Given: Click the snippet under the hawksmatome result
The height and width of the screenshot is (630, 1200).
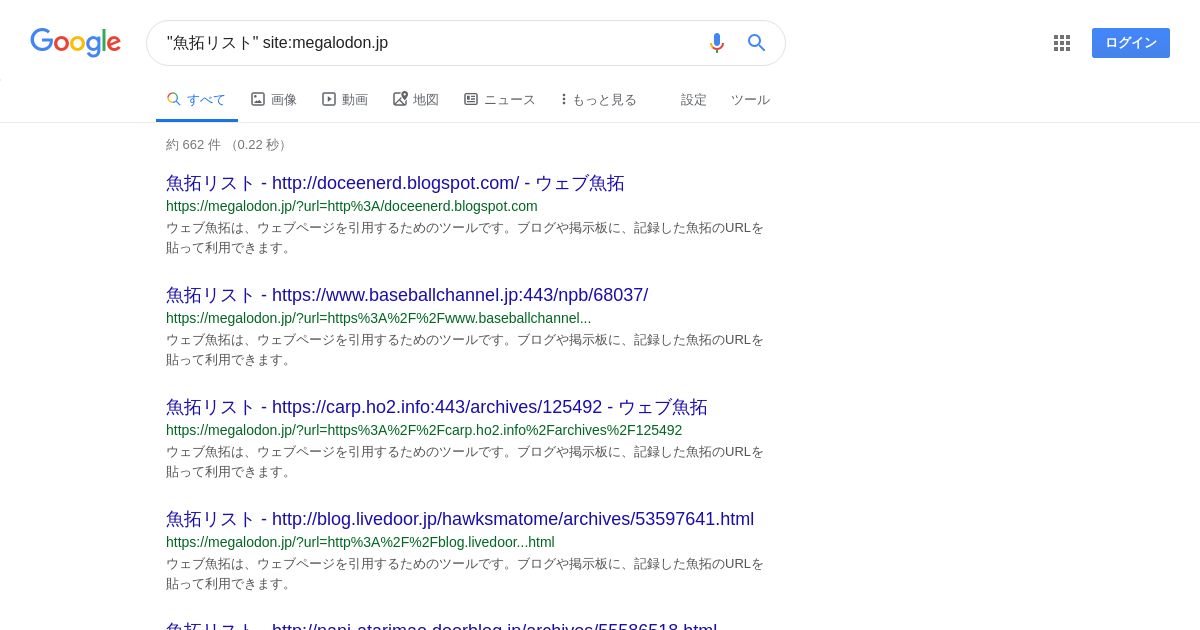Looking at the screenshot, I should 465,574.
